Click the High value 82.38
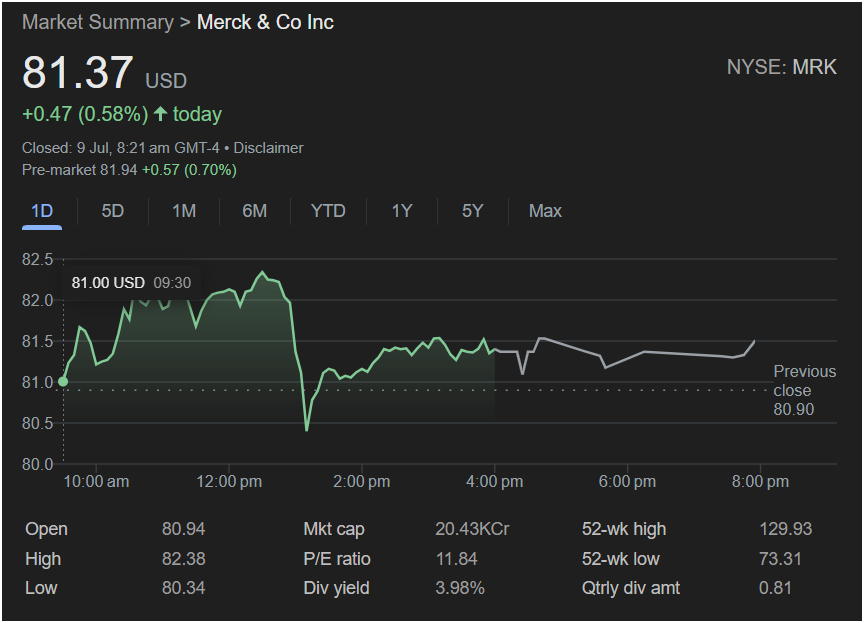 tap(183, 559)
